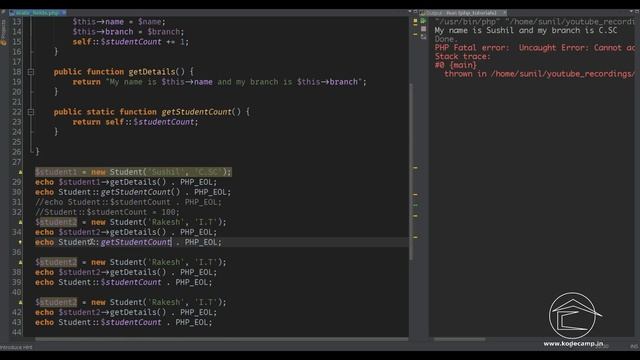Click hint glyph on the getStudentCount echo line
The width and height of the screenshot is (640, 360).
point(20,242)
